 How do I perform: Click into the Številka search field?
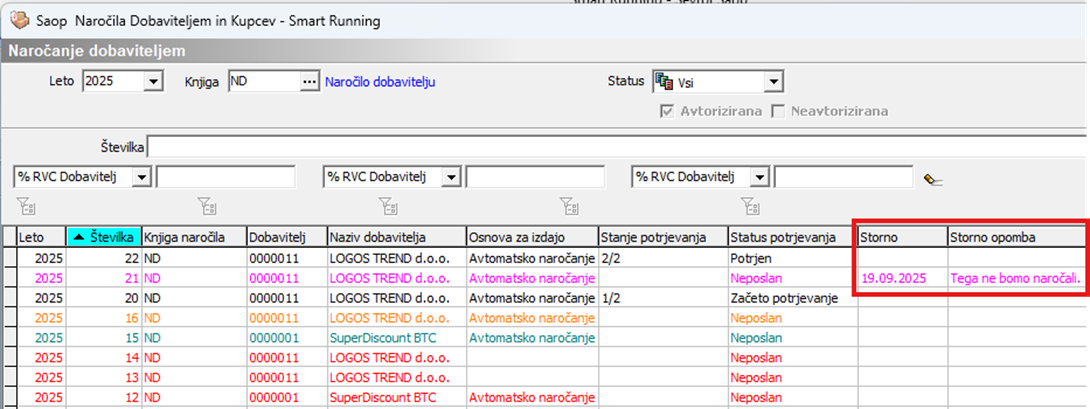pos(619,147)
